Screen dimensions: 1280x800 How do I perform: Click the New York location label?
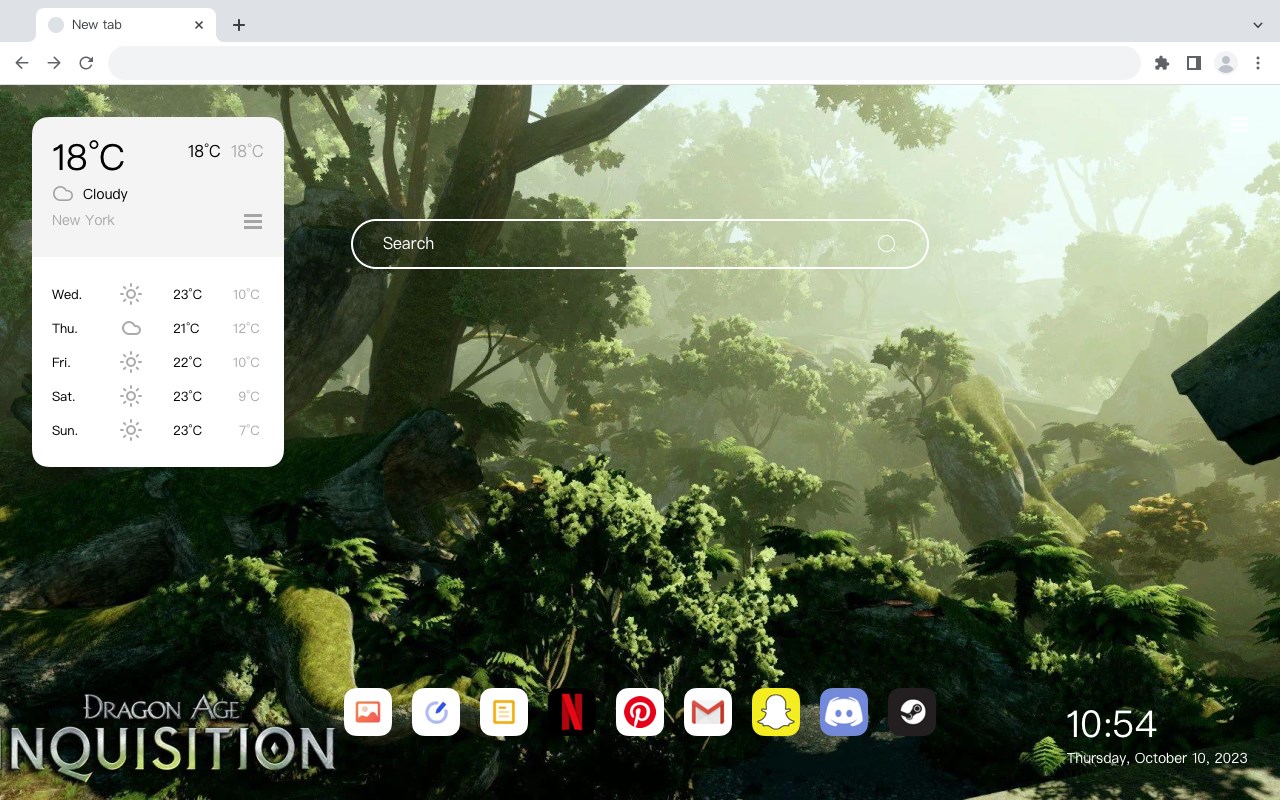[83, 220]
